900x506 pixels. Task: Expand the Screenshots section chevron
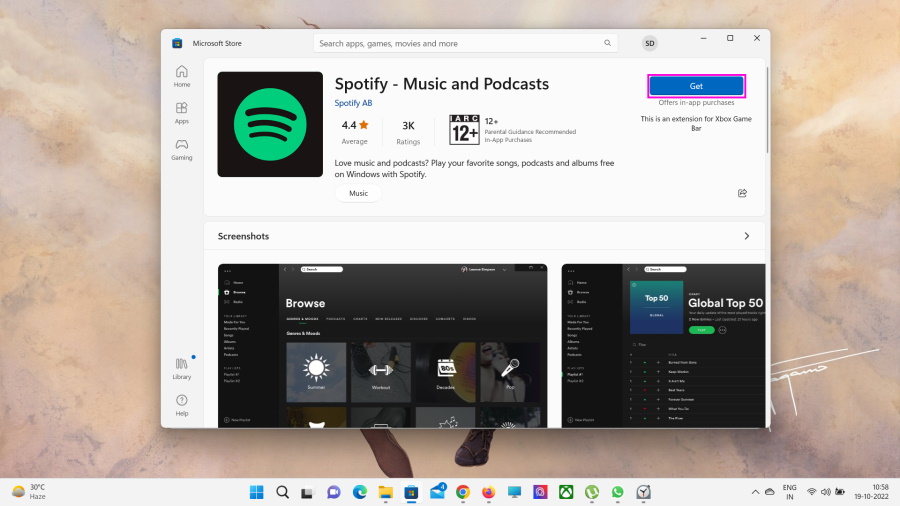tap(747, 236)
